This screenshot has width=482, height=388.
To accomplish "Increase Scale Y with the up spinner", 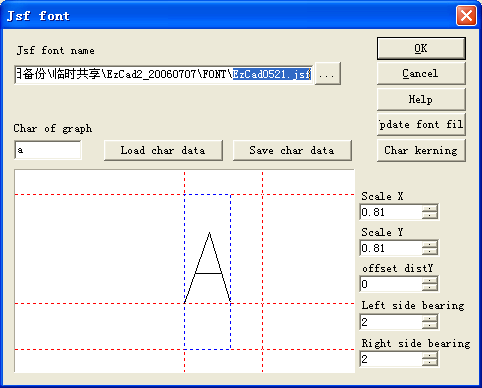I will (x=430, y=245).
